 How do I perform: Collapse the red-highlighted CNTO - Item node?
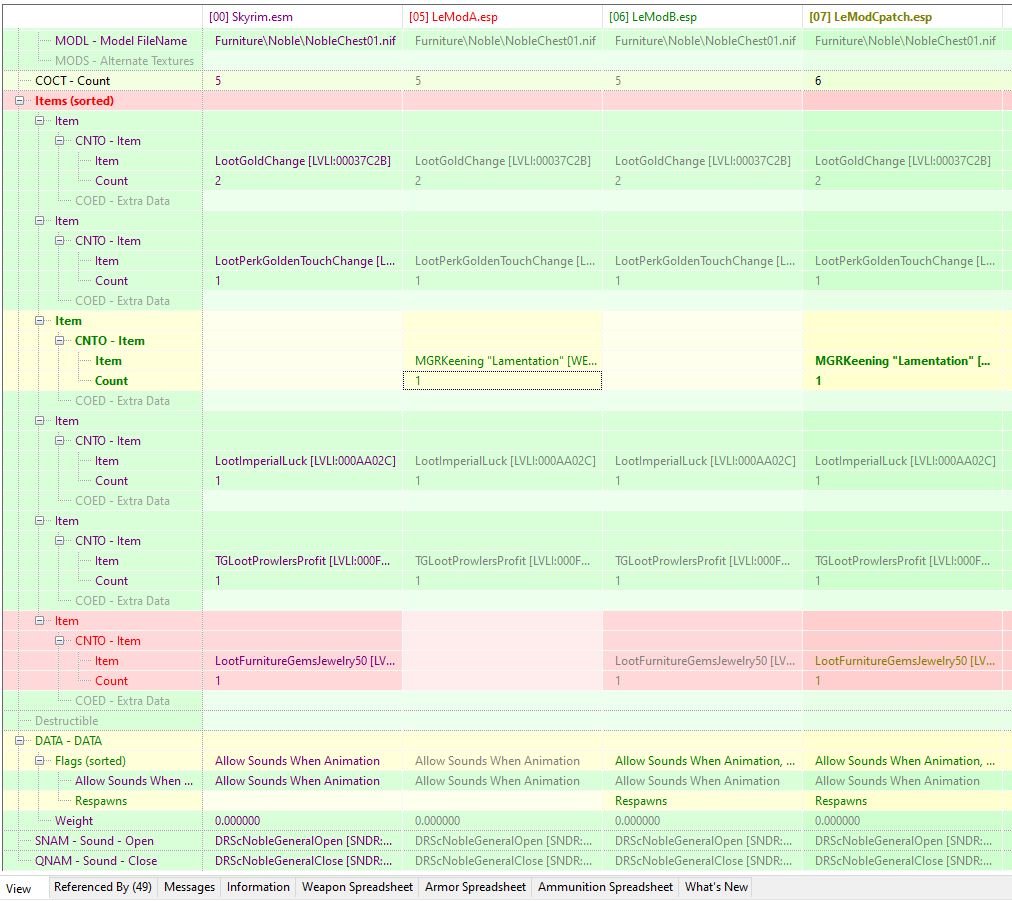(59, 640)
